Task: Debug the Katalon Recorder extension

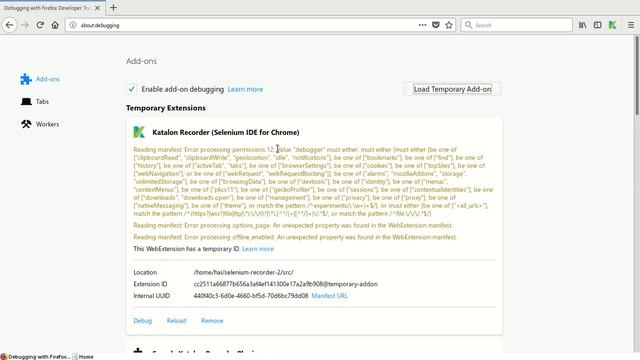Action: pos(142,321)
